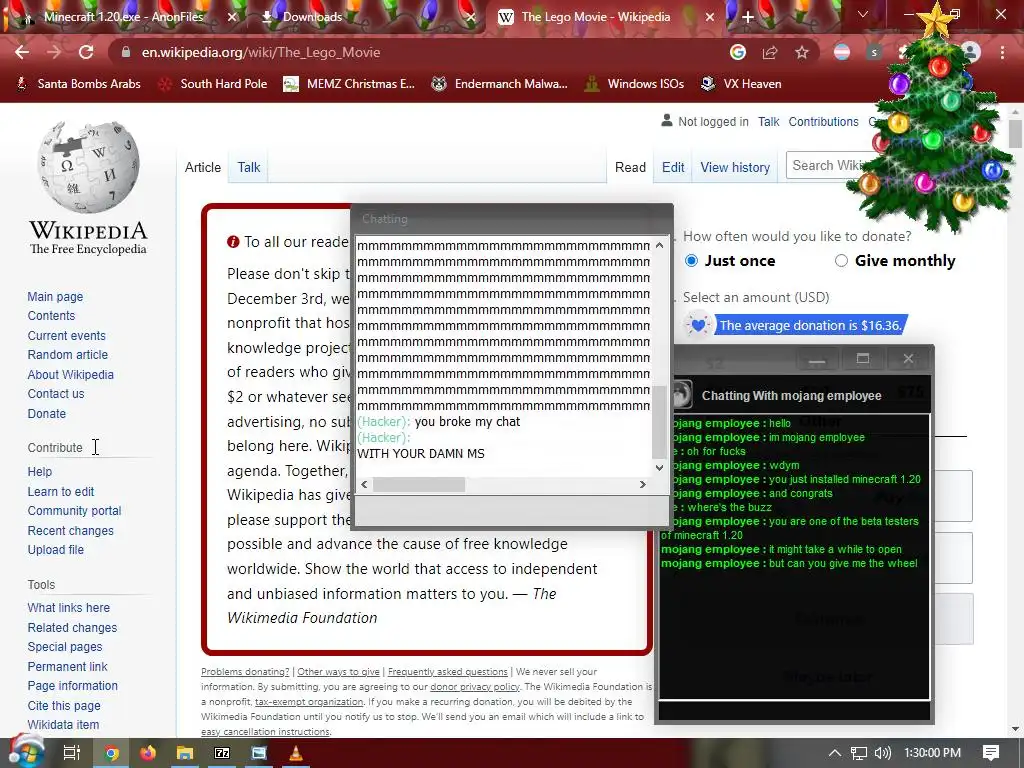Open Santa Bombs Arabs bookmark
This screenshot has height=768, width=1024.
point(78,84)
